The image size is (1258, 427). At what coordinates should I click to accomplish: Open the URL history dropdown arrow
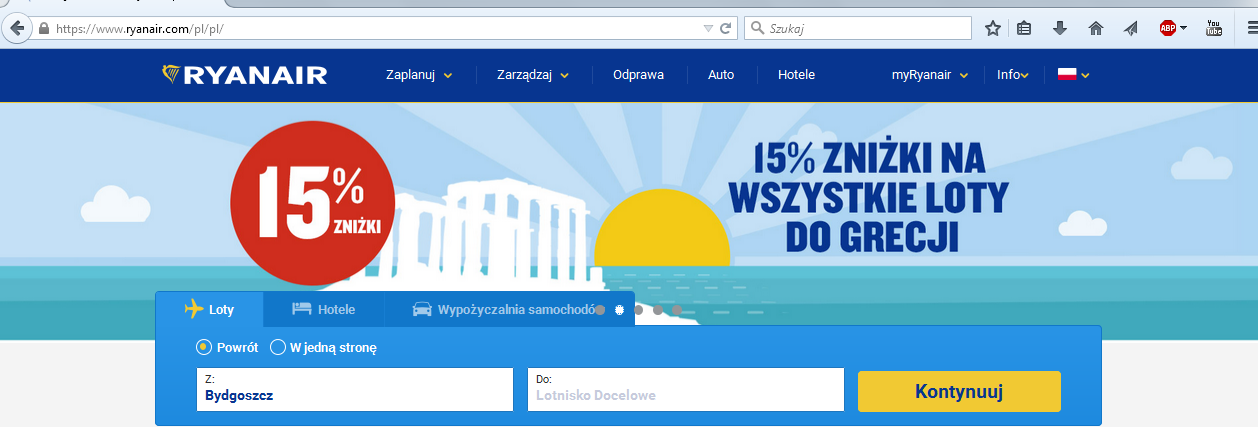(x=708, y=28)
